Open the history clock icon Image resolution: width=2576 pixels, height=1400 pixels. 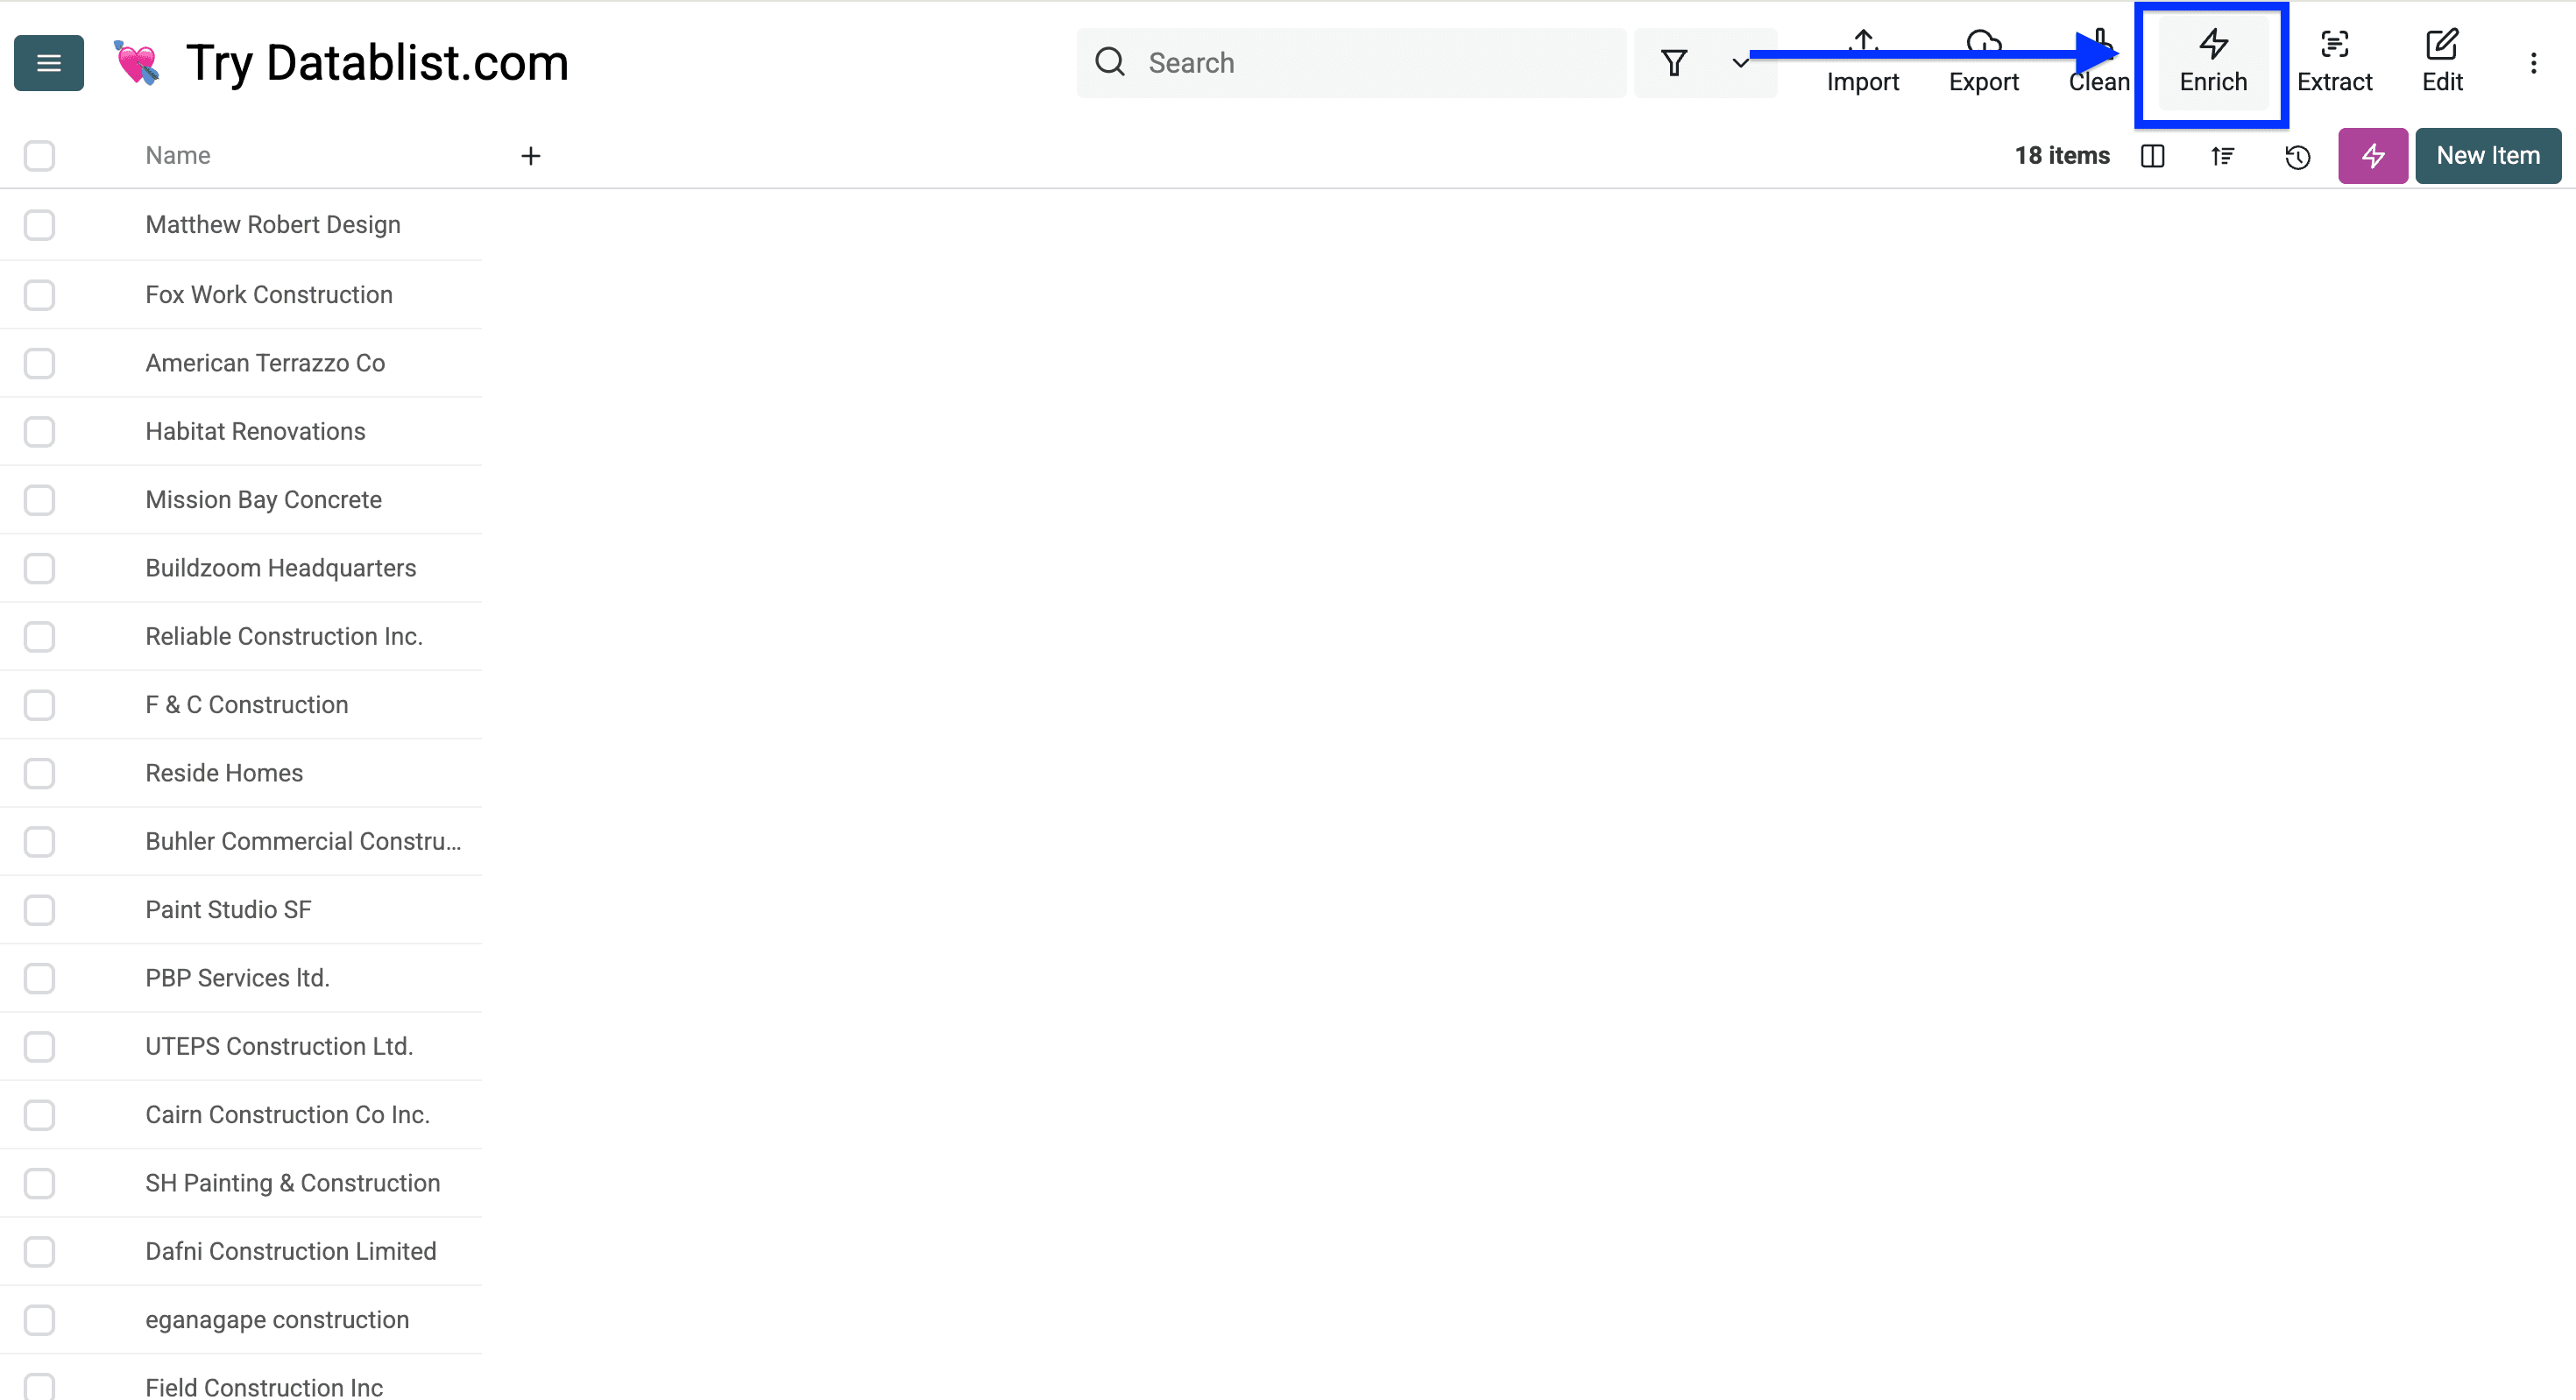point(2297,157)
